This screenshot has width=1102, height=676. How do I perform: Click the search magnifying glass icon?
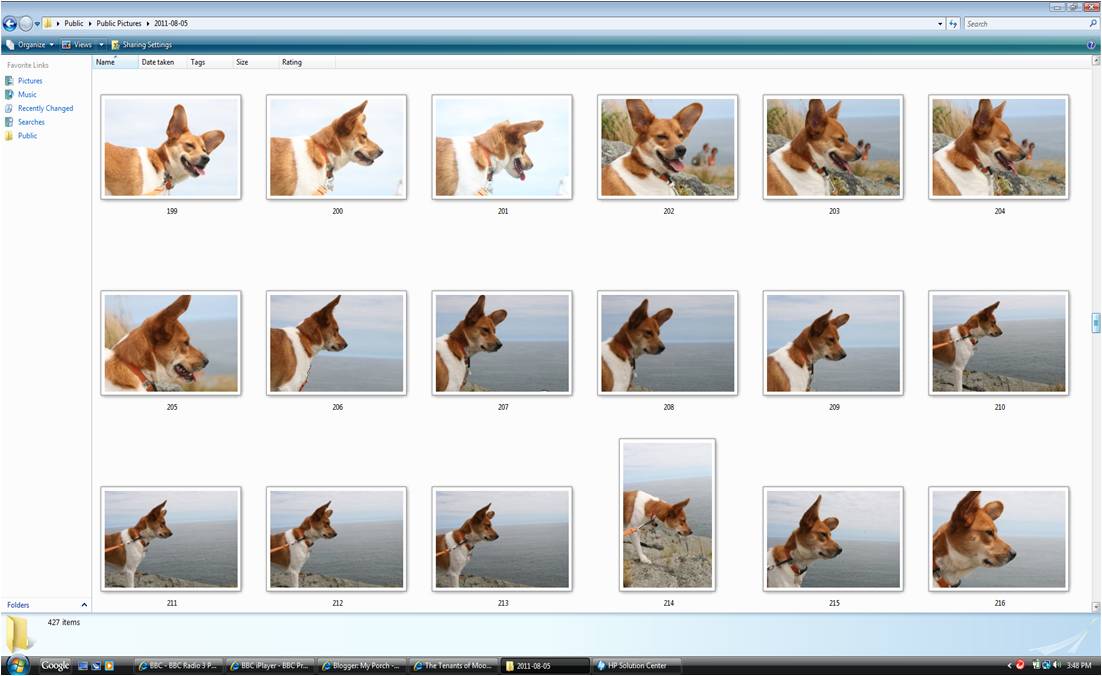[x=1093, y=24]
